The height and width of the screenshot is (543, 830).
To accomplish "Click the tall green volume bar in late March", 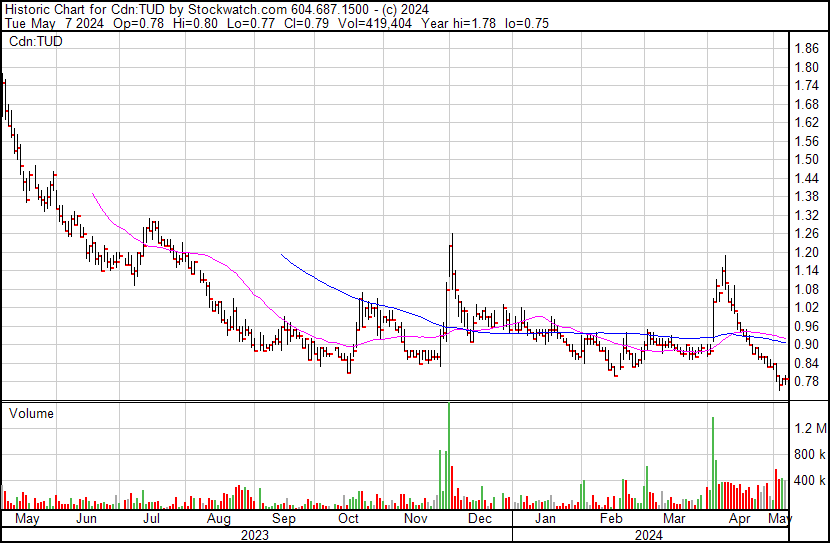I will click(712, 463).
